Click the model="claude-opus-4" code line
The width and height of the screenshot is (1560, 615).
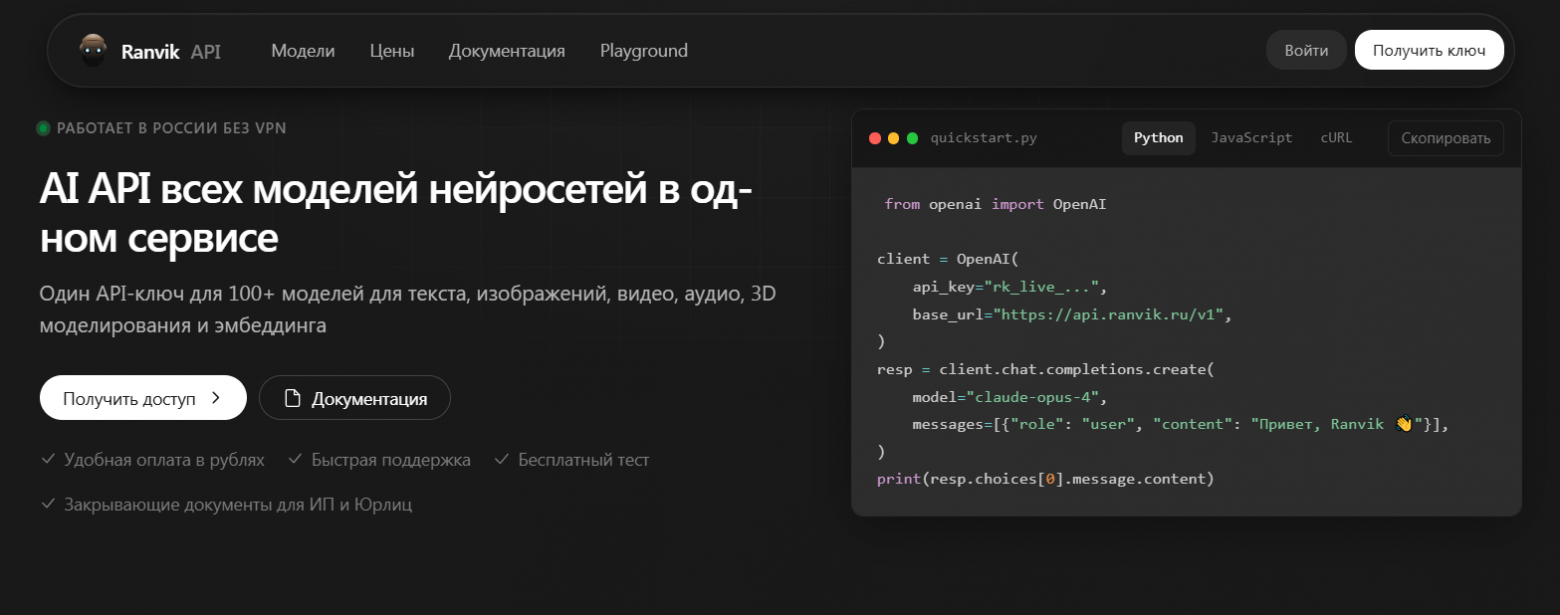point(1009,397)
